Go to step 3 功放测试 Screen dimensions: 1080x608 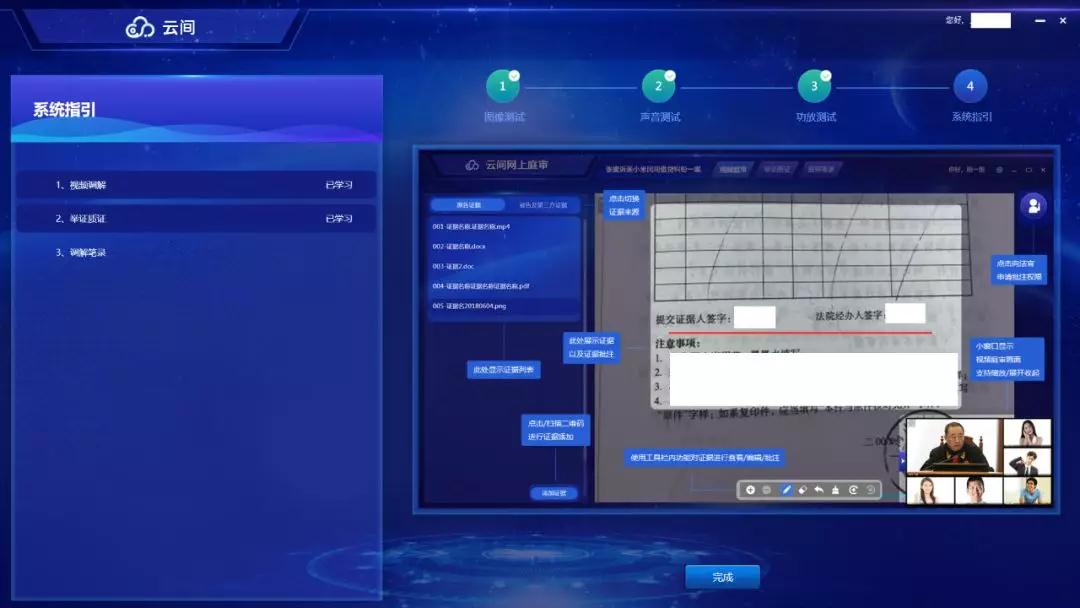click(x=814, y=87)
